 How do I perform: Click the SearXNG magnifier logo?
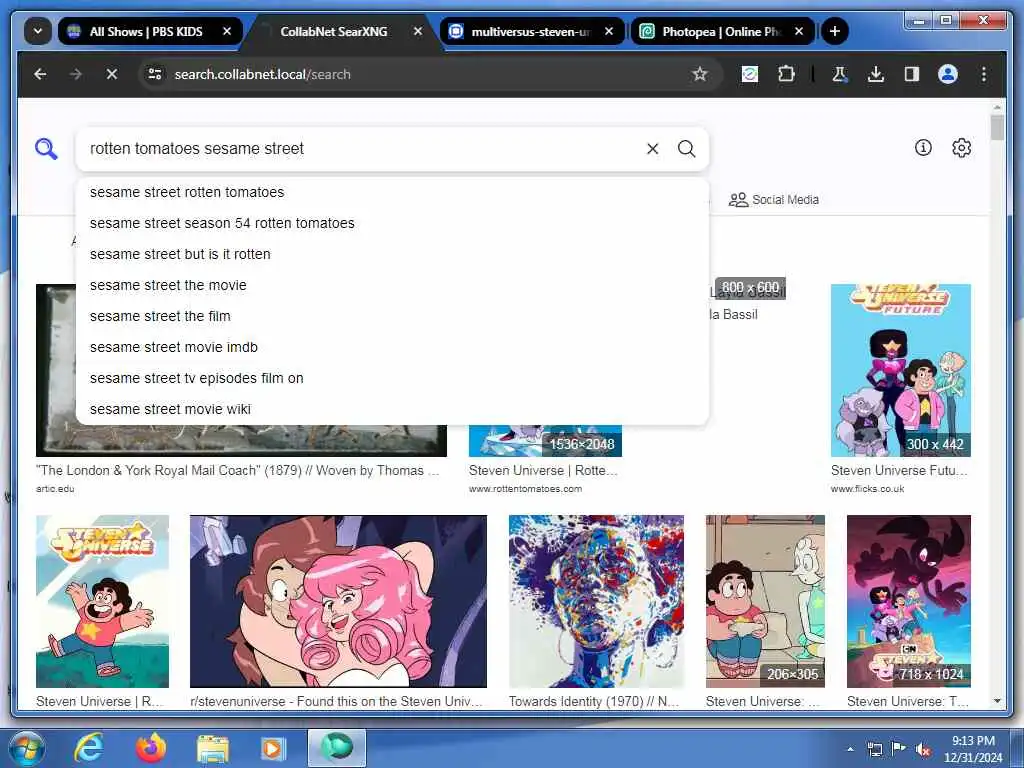(46, 149)
